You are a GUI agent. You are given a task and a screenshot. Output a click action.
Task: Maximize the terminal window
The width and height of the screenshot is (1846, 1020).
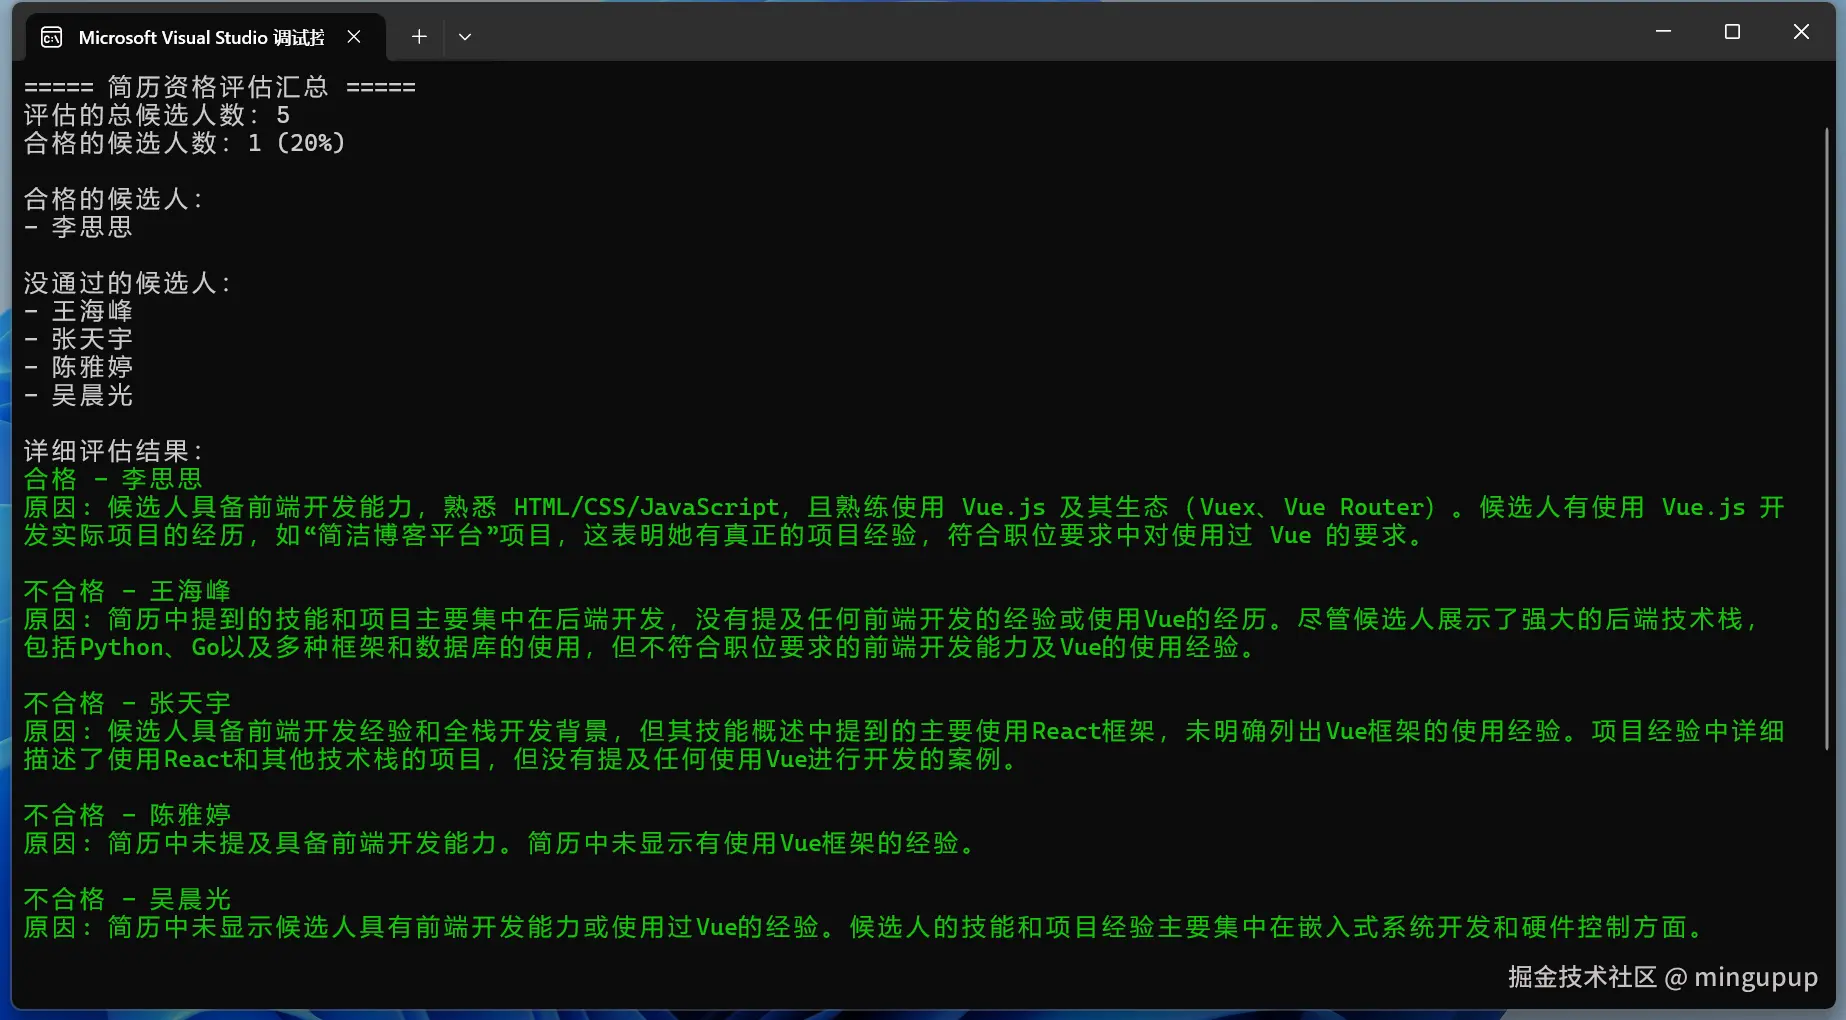coord(1731,31)
